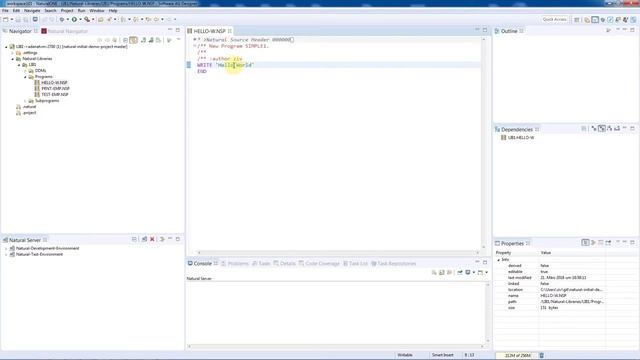Click the Console pin icon
The image size is (640, 360).
pos(460,273)
